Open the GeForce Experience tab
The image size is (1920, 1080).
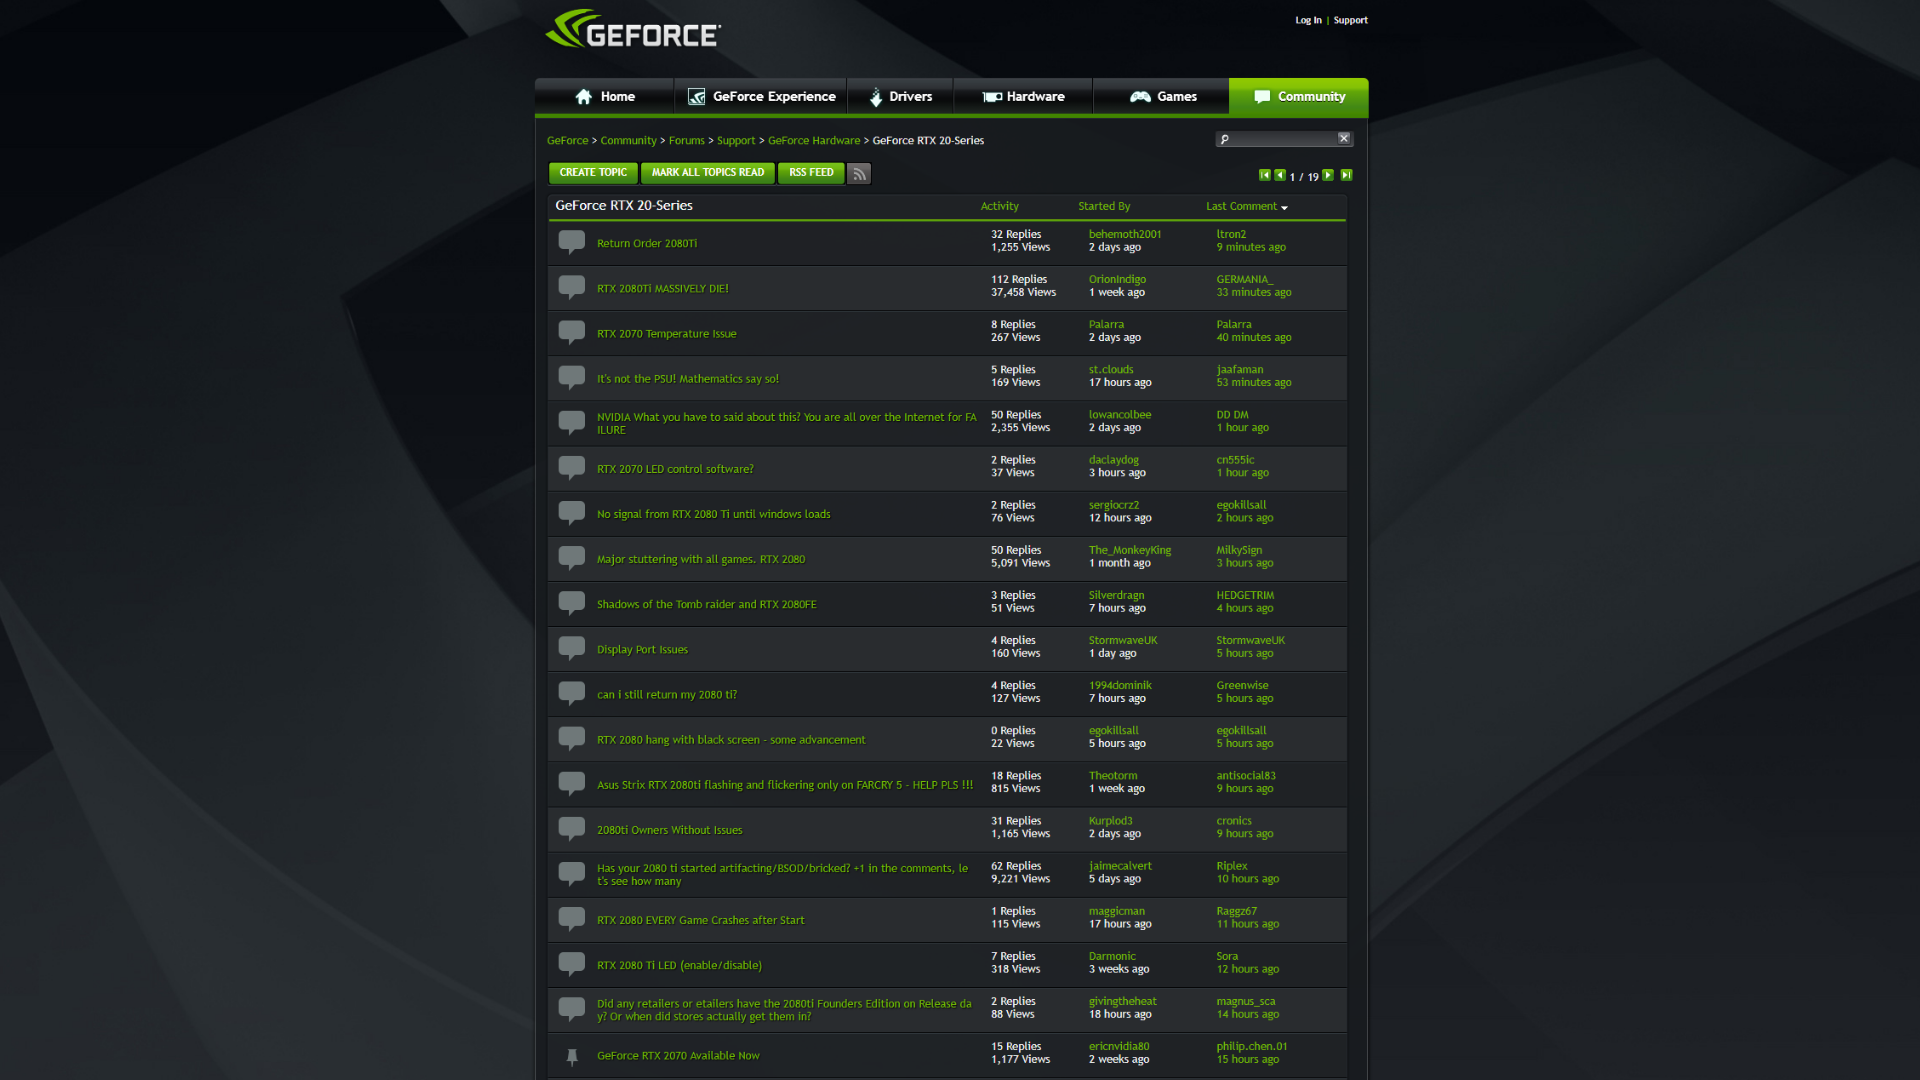(x=761, y=97)
